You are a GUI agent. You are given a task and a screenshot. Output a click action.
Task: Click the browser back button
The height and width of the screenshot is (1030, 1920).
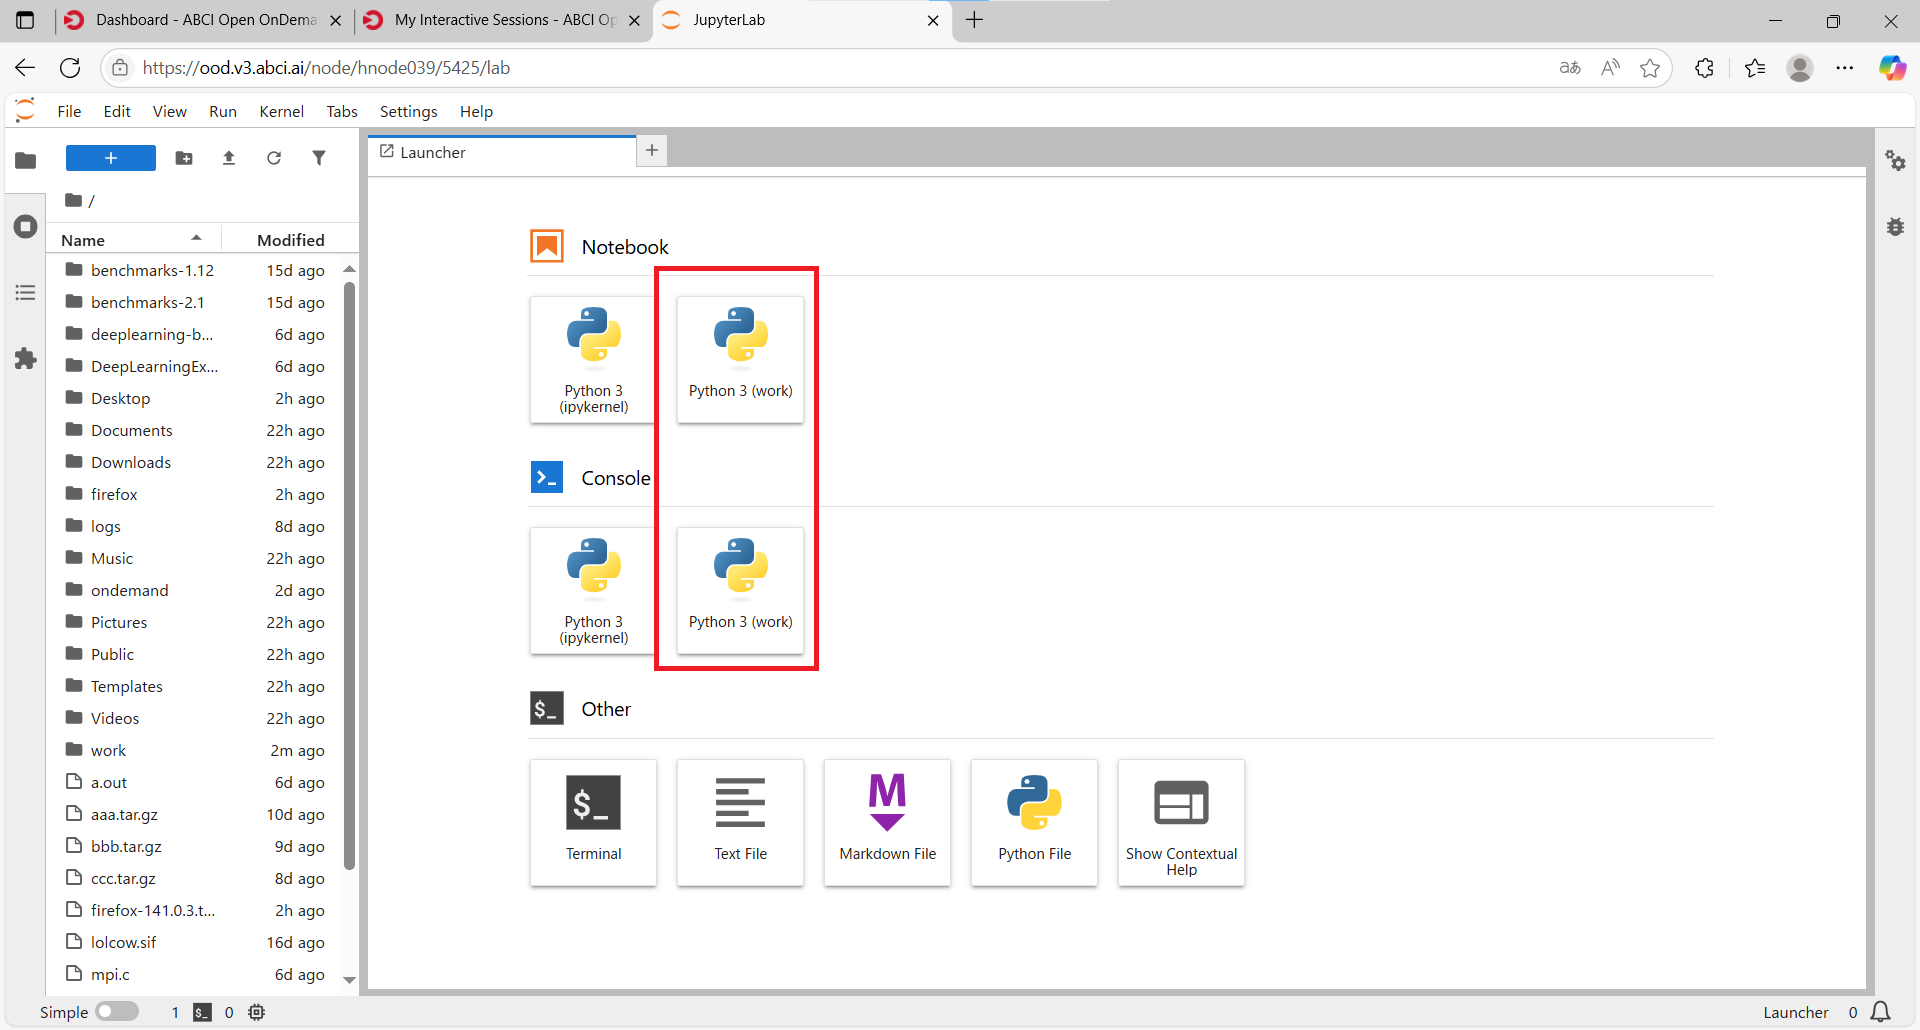[x=25, y=68]
